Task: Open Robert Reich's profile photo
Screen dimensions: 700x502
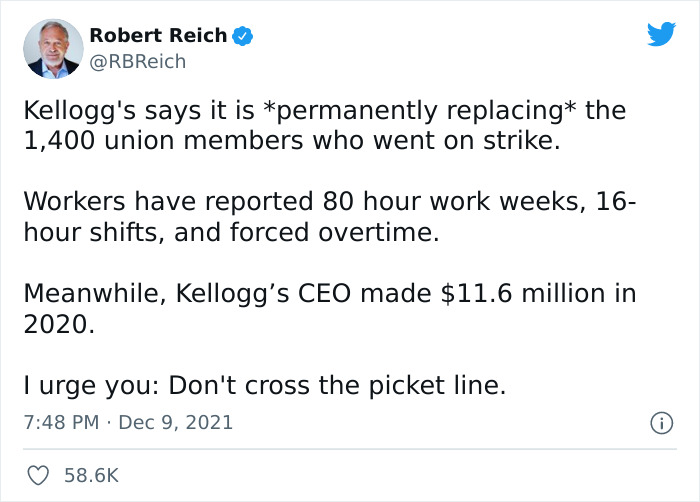Action: click(47, 47)
